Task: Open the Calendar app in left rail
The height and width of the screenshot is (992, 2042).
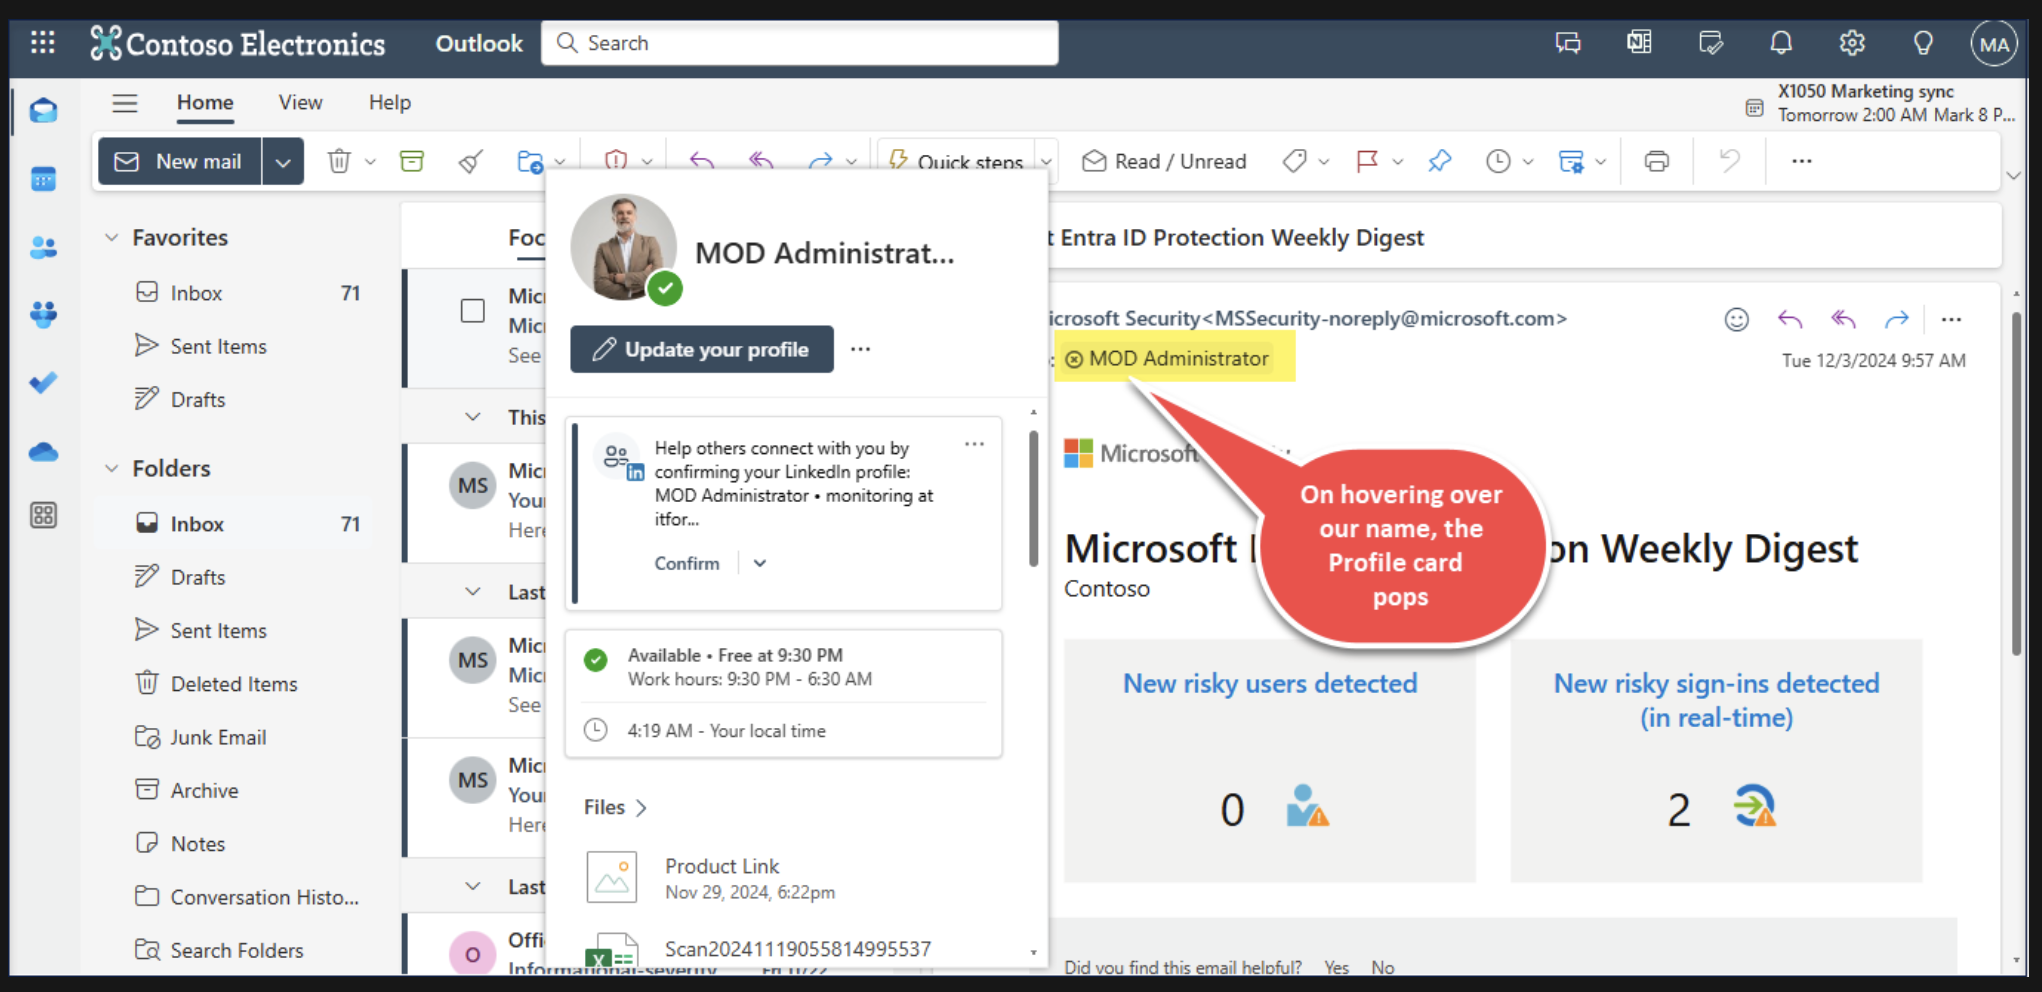Action: pos(43,179)
